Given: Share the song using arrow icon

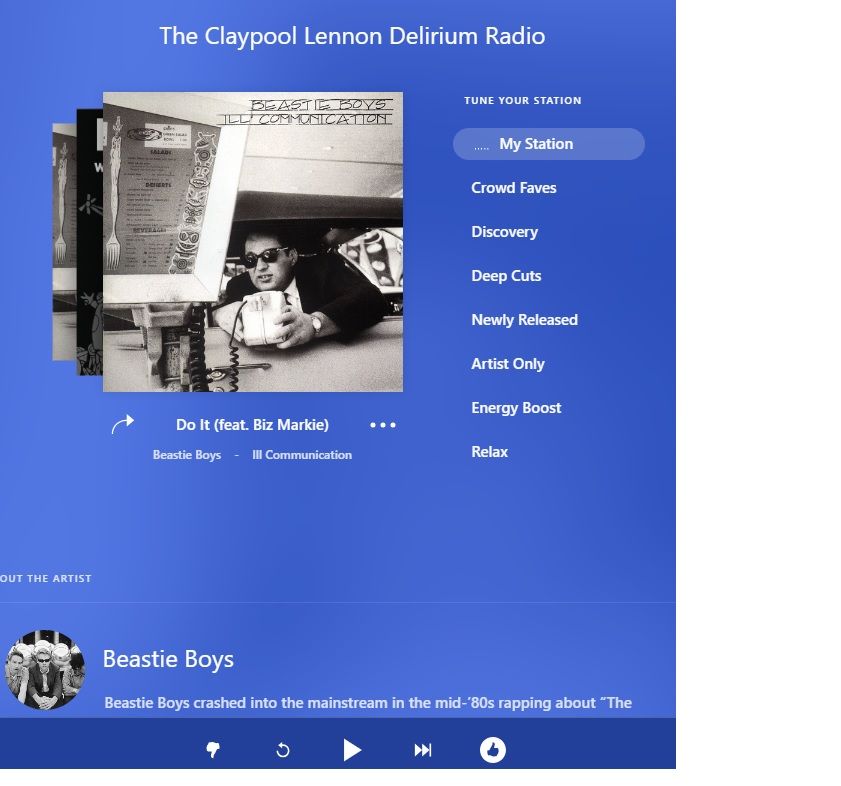Looking at the screenshot, I should point(122,425).
